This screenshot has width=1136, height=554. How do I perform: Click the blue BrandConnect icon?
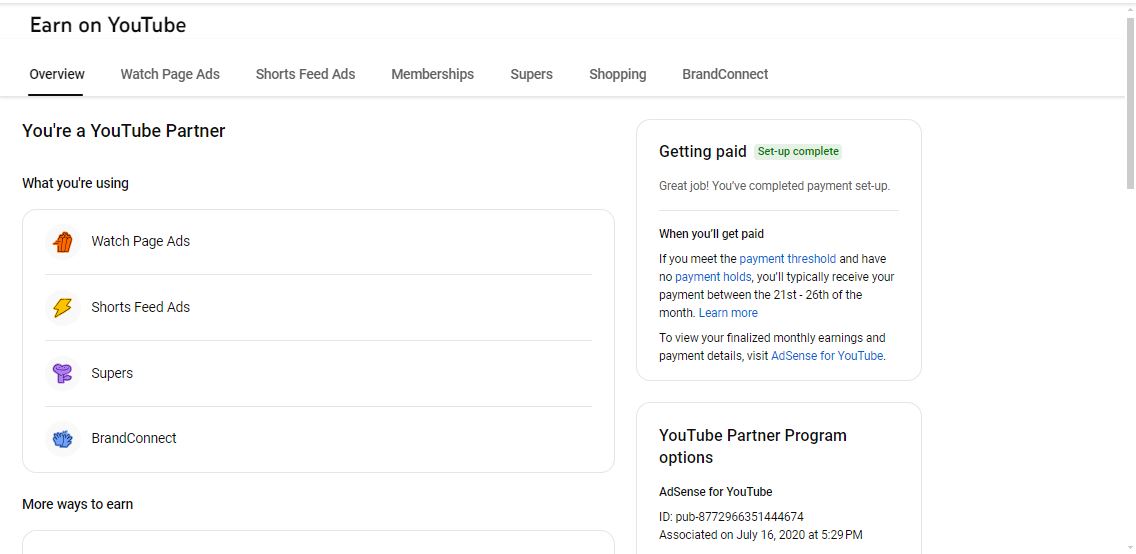[63, 439]
